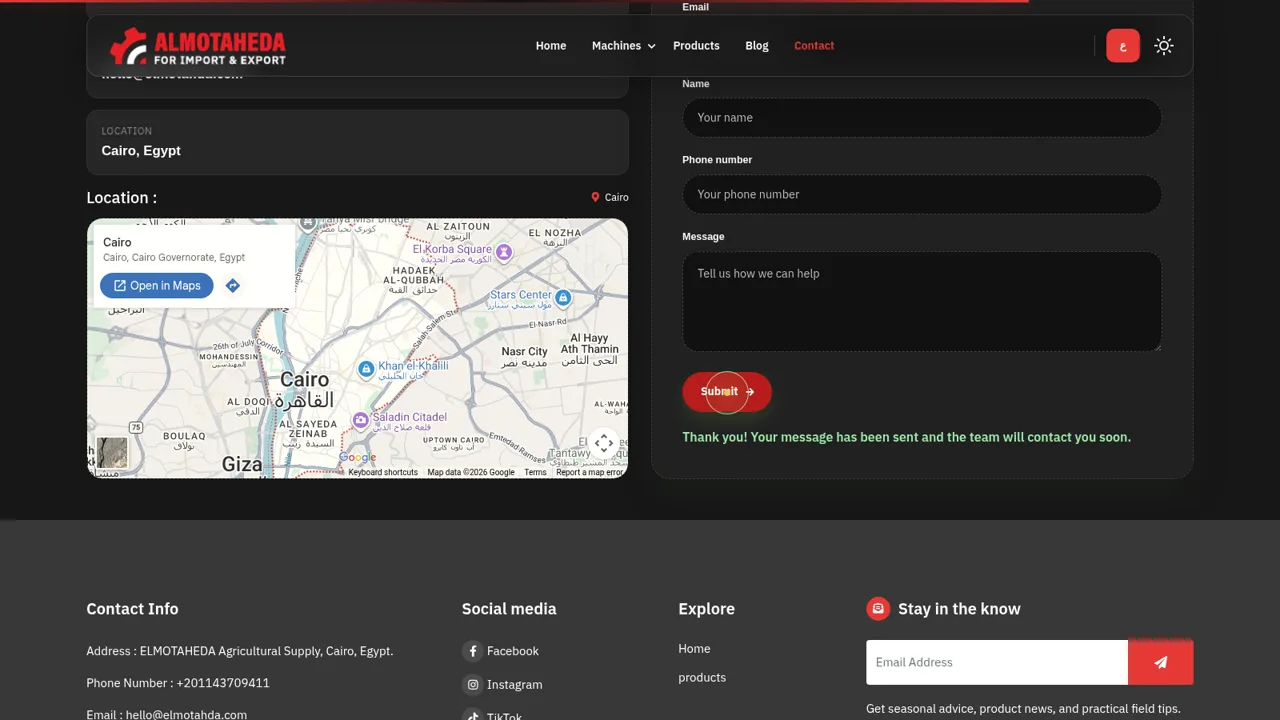Focus the Your phone number field
This screenshot has width=1280, height=720.
(x=922, y=194)
